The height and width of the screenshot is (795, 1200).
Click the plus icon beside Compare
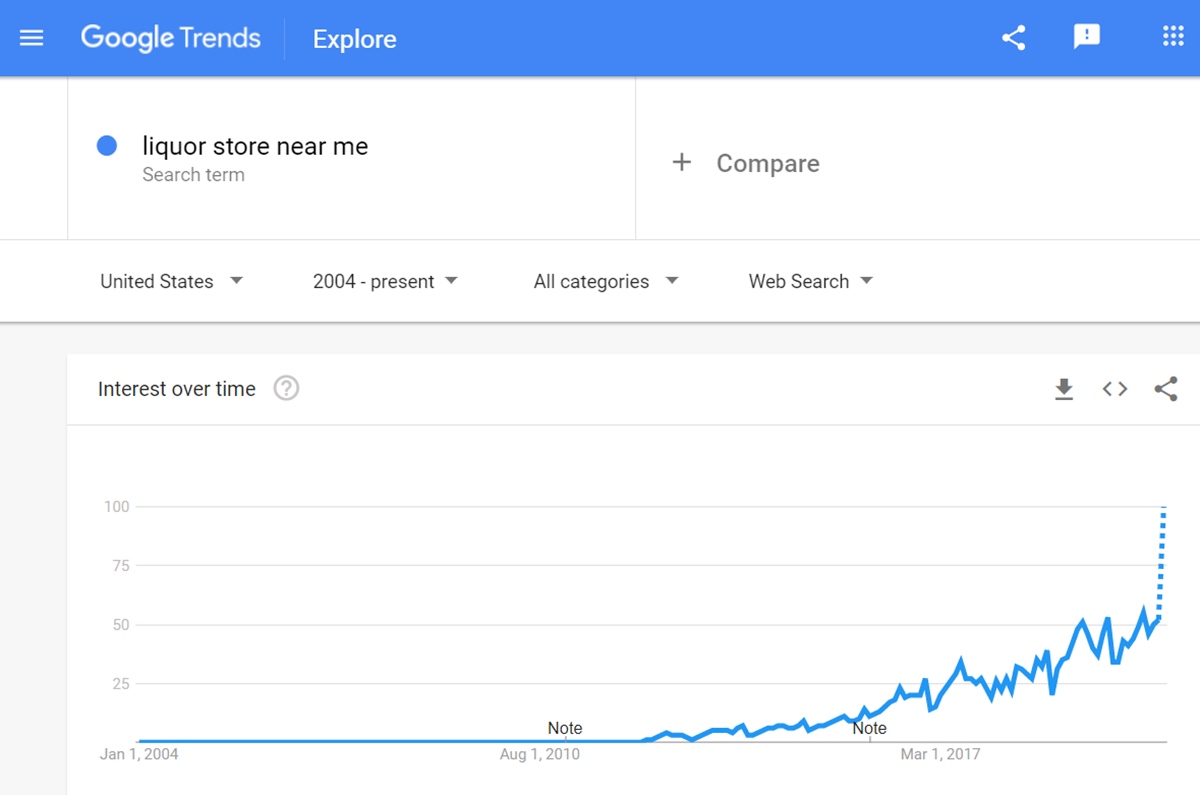[682, 162]
